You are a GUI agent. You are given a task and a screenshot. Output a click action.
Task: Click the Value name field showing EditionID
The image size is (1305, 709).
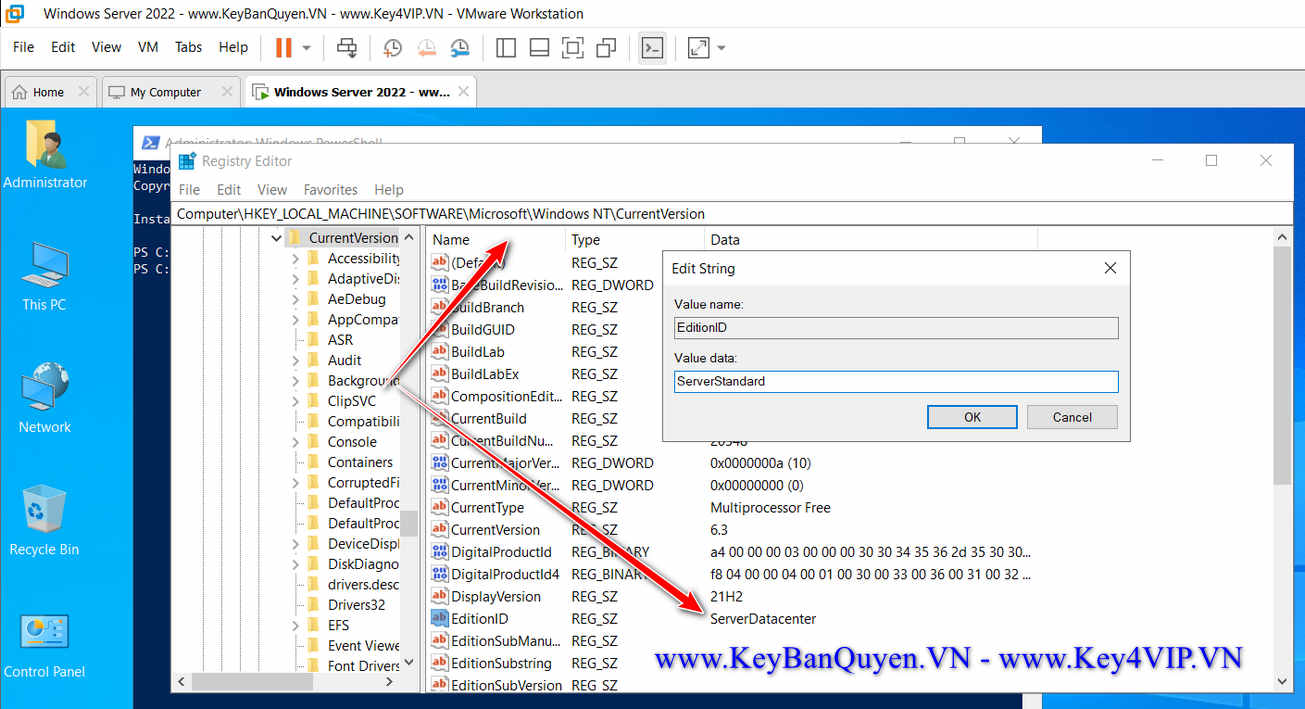coord(896,327)
